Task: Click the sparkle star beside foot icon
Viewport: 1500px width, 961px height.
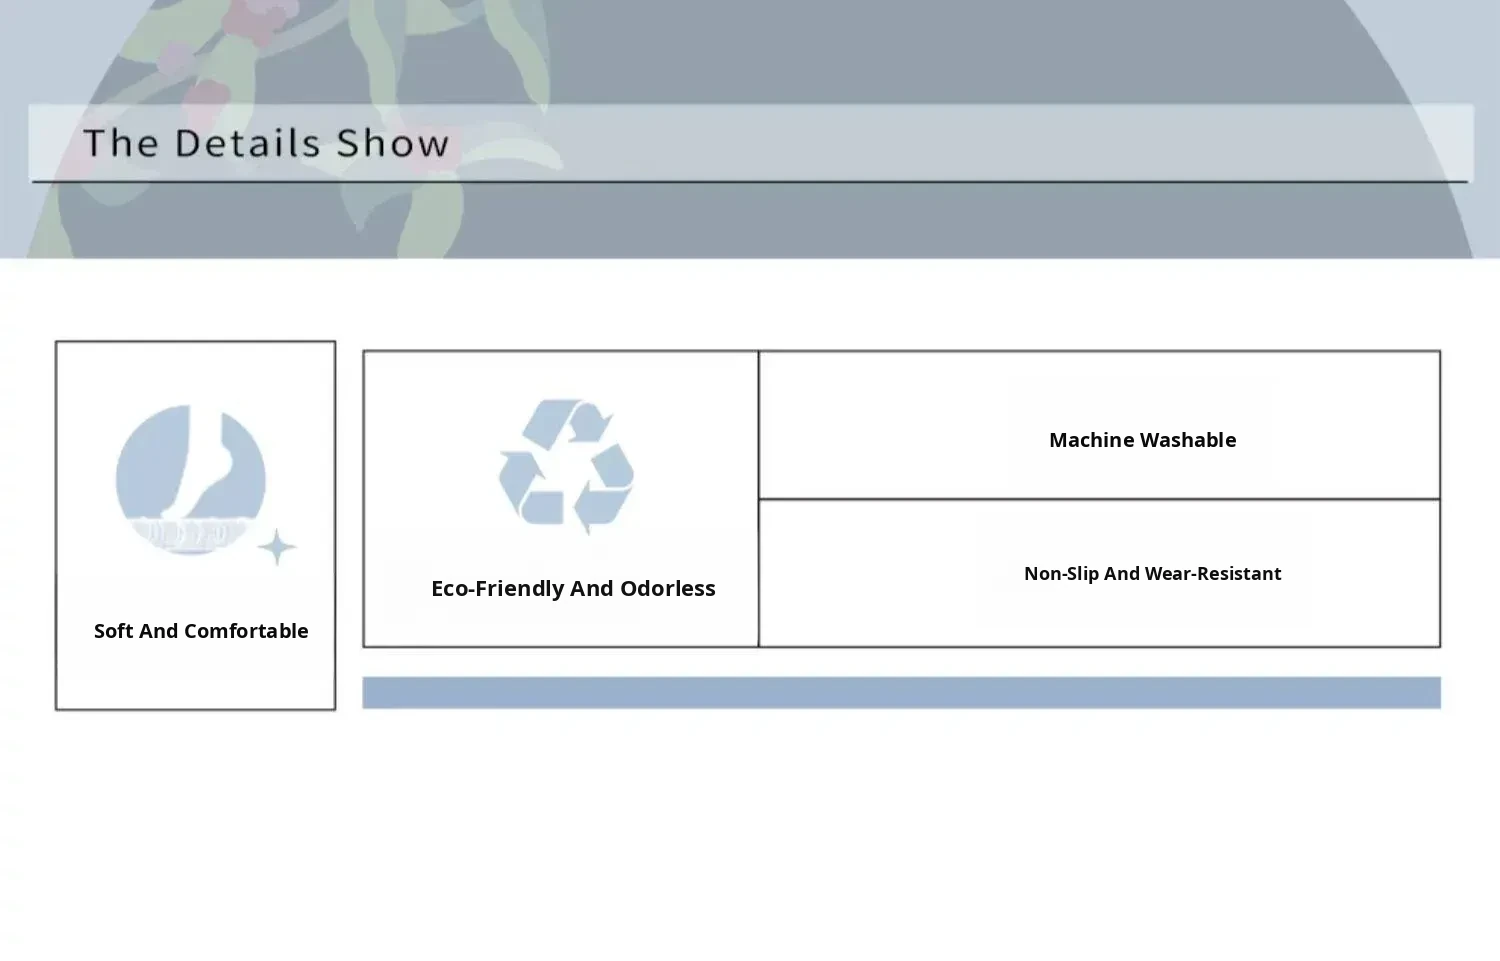Action: [x=277, y=548]
